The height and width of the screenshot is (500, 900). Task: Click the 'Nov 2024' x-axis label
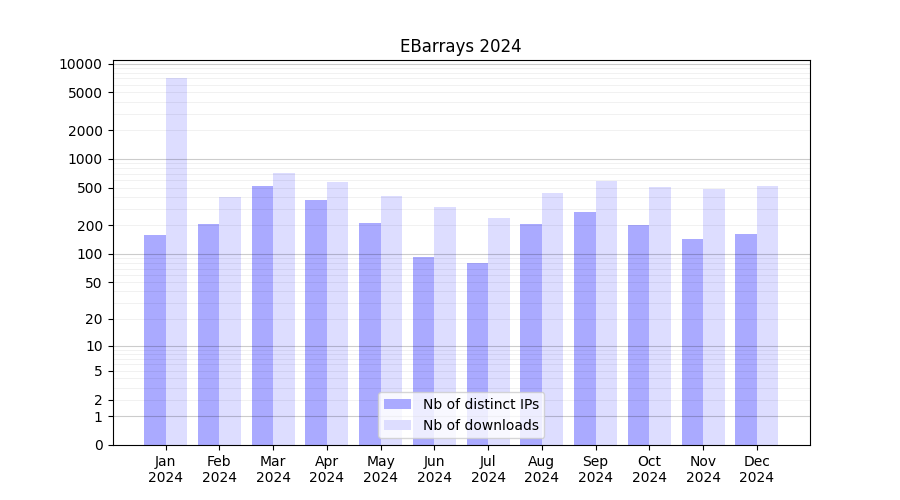(703, 469)
